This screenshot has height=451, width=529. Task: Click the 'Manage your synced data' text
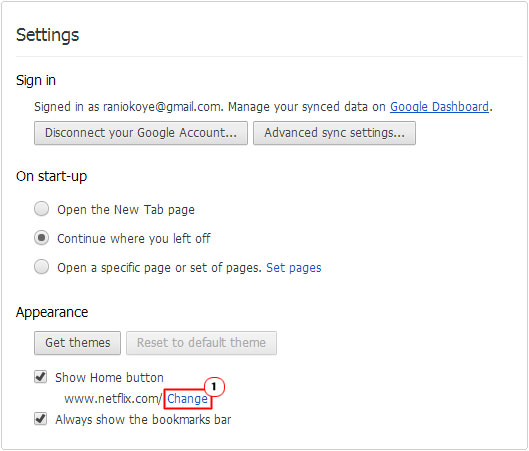pos(298,107)
